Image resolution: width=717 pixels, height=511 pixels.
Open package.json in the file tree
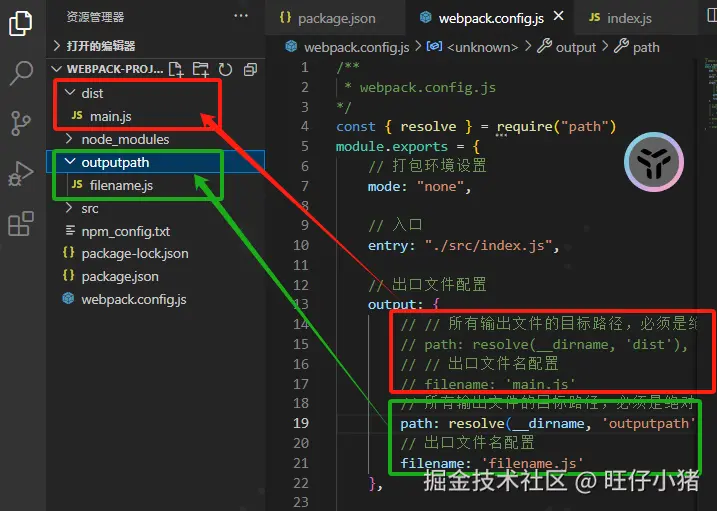pos(155,277)
